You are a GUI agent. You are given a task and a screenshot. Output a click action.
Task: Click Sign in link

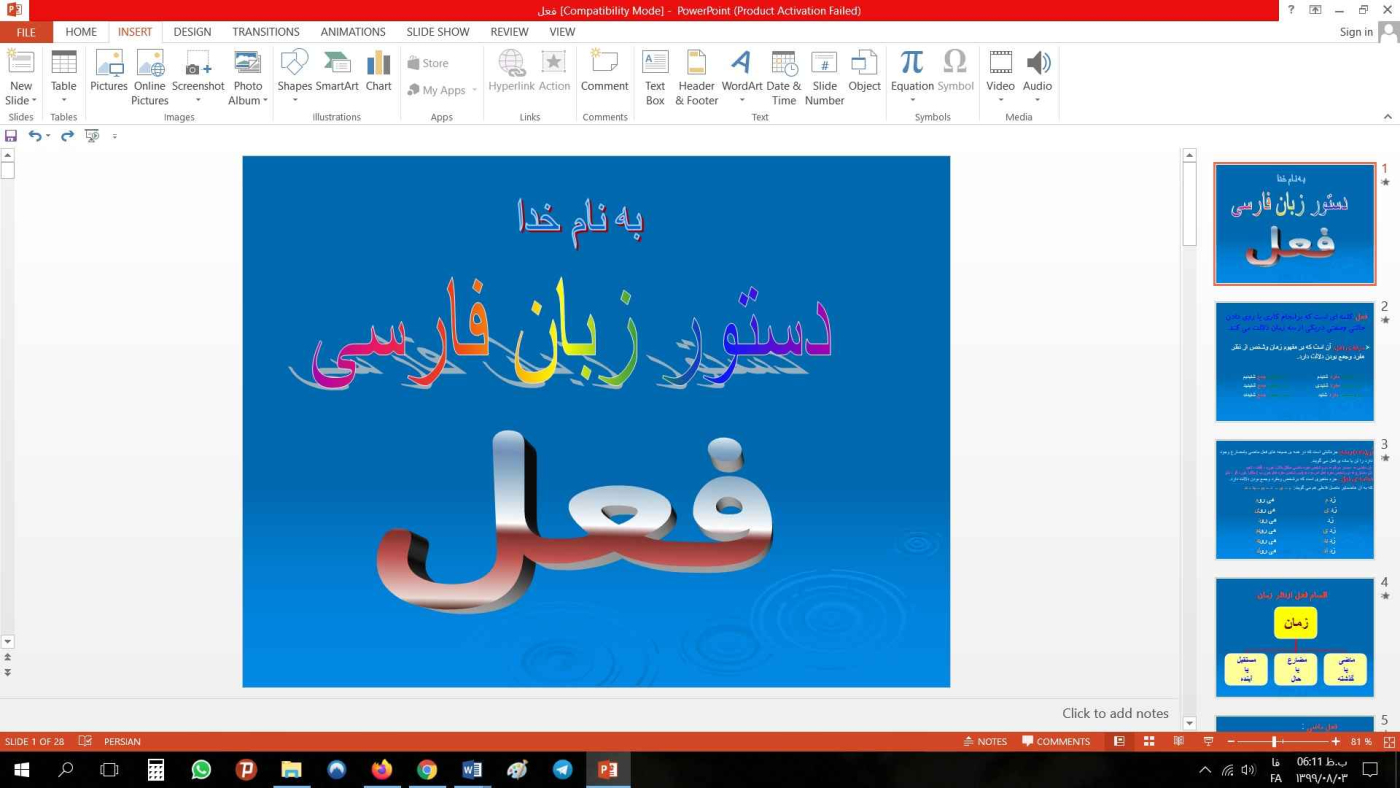1356,32
